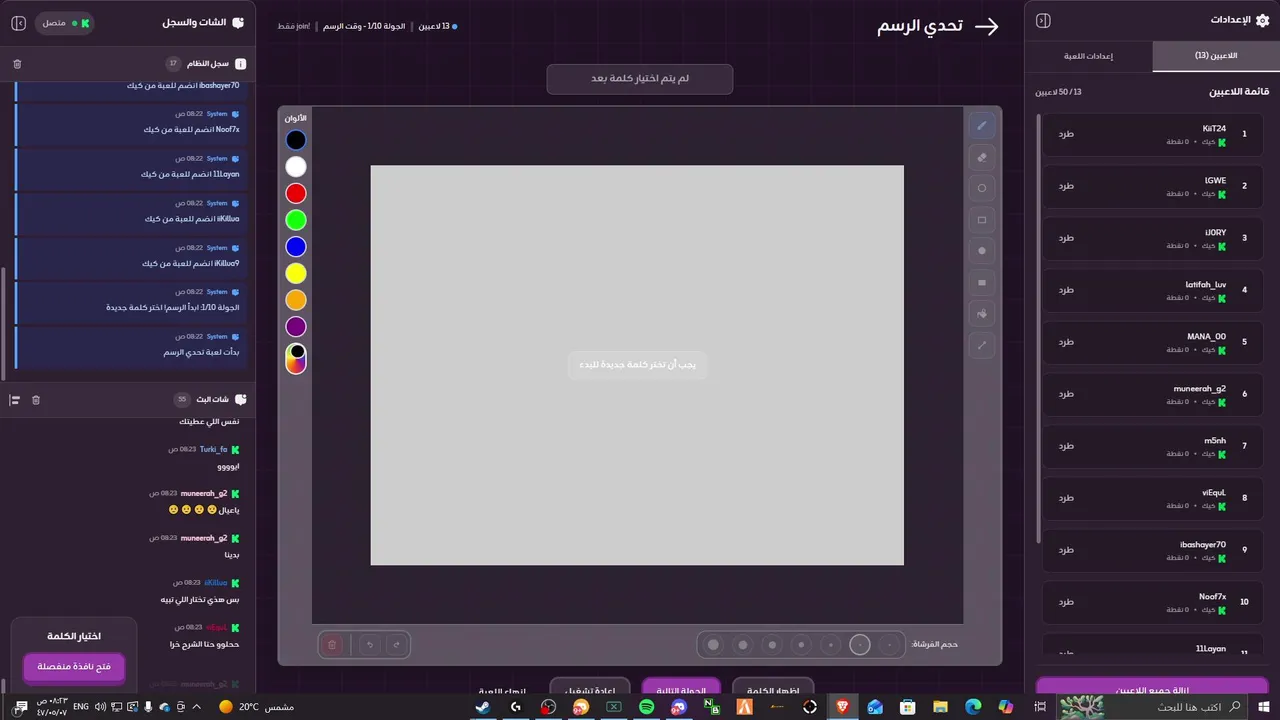Switch to the إعدادات اللعبة tab
Viewport: 1280px width, 720px height.
[1089, 56]
